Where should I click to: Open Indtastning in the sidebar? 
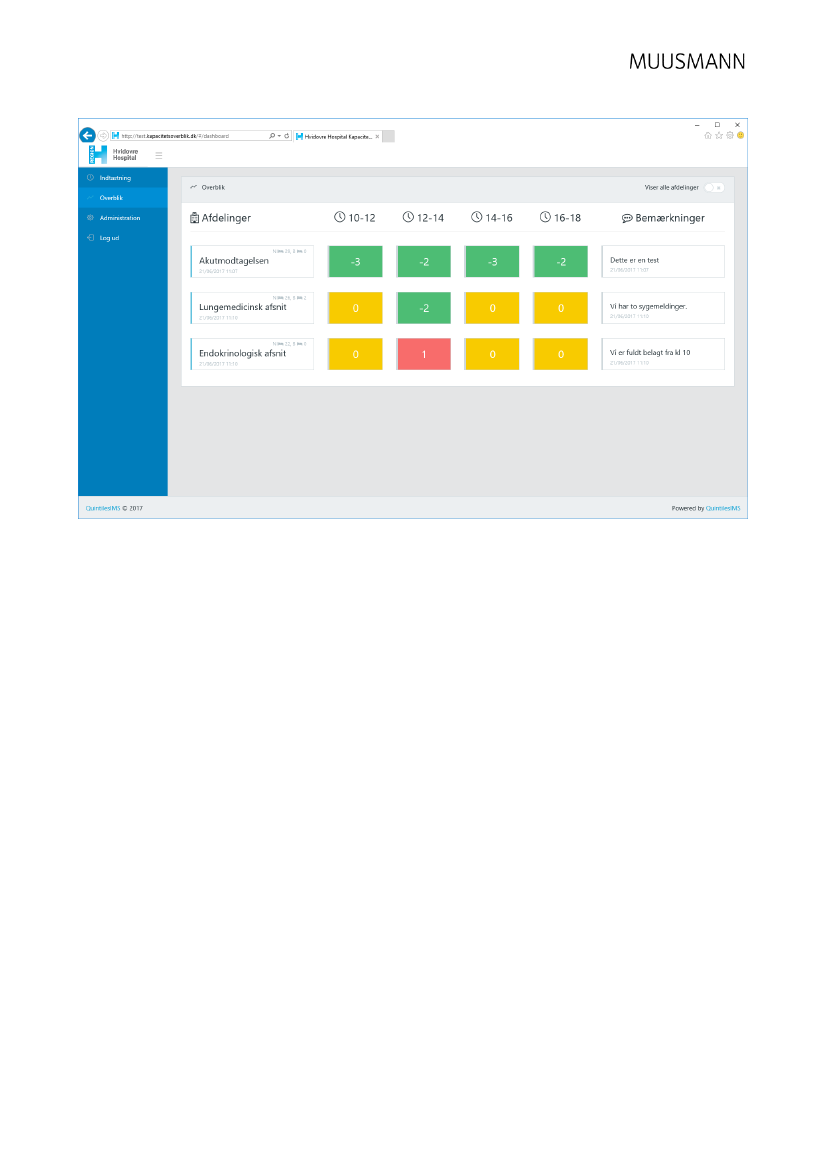pyautogui.click(x=123, y=178)
